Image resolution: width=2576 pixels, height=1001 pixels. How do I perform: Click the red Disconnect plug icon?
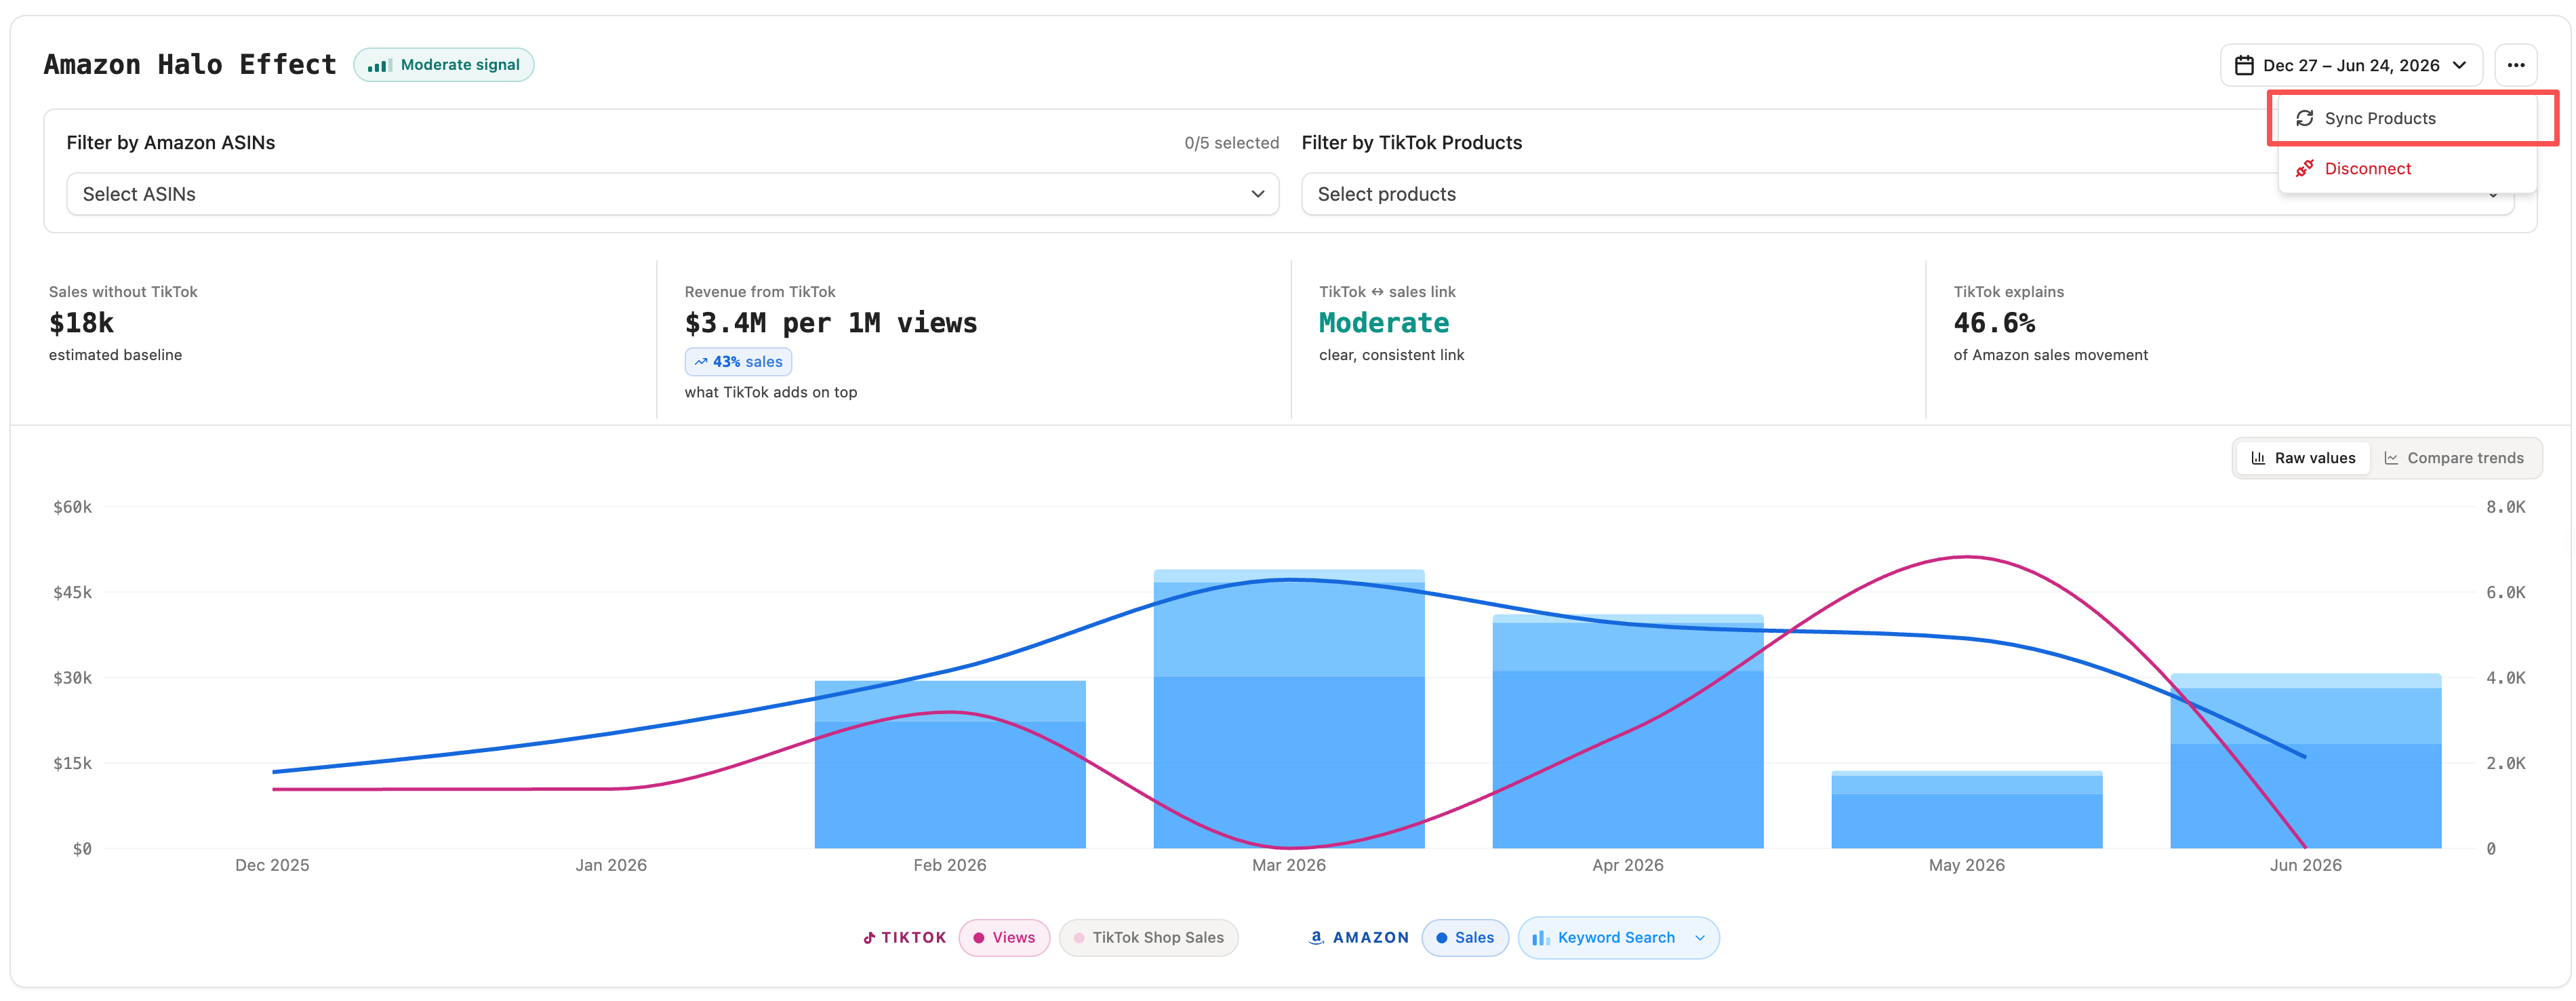click(x=2304, y=168)
